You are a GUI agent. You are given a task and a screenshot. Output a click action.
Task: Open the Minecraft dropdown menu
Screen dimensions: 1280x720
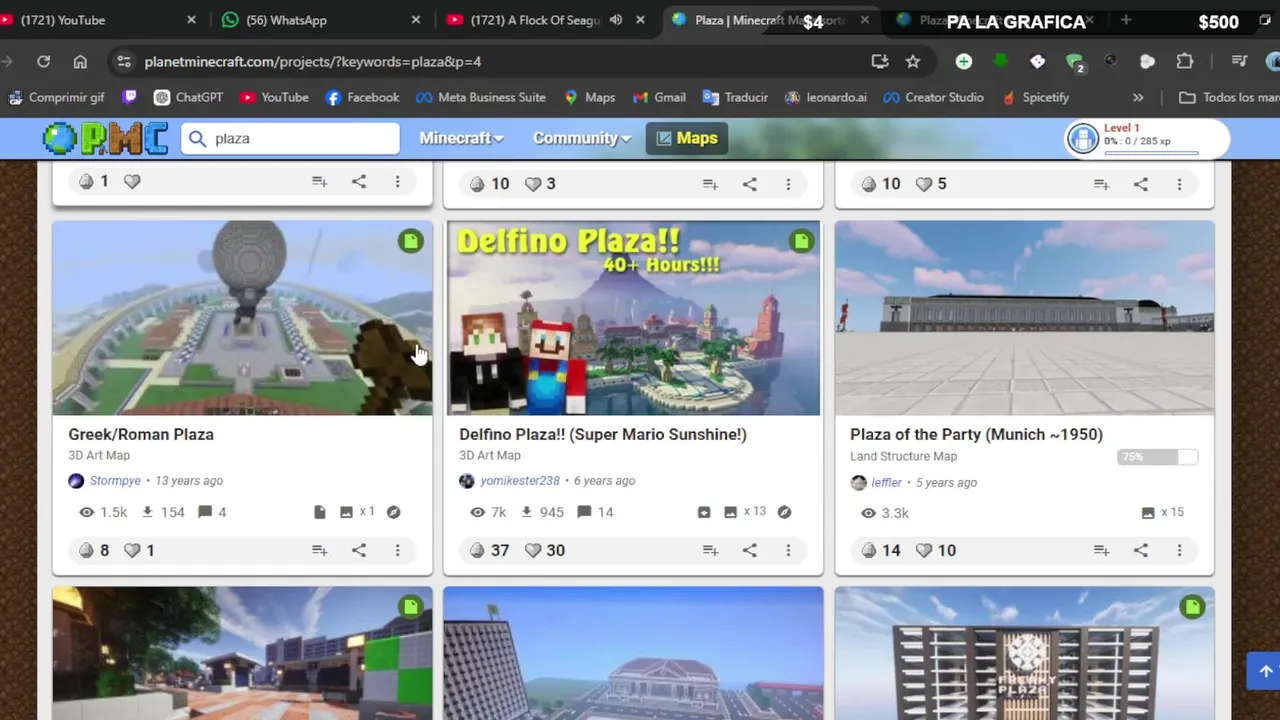coord(461,138)
